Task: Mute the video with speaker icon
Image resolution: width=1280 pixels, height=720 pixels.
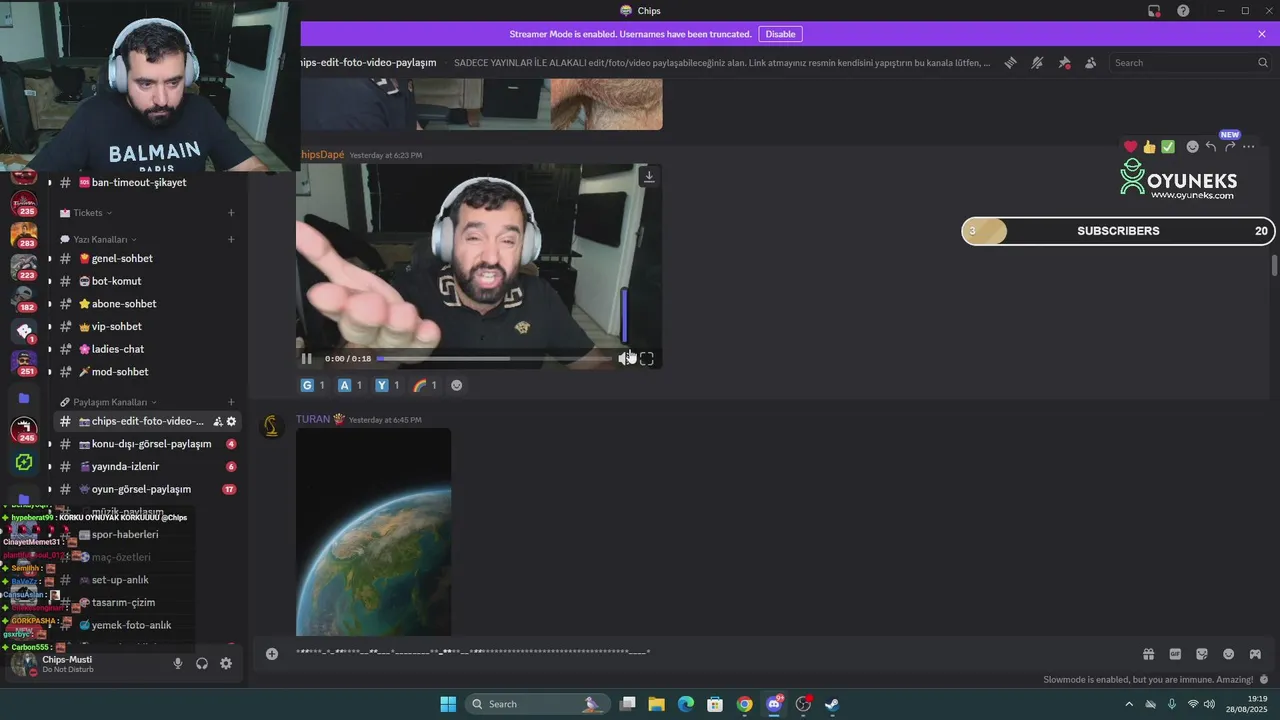Action: click(625, 358)
